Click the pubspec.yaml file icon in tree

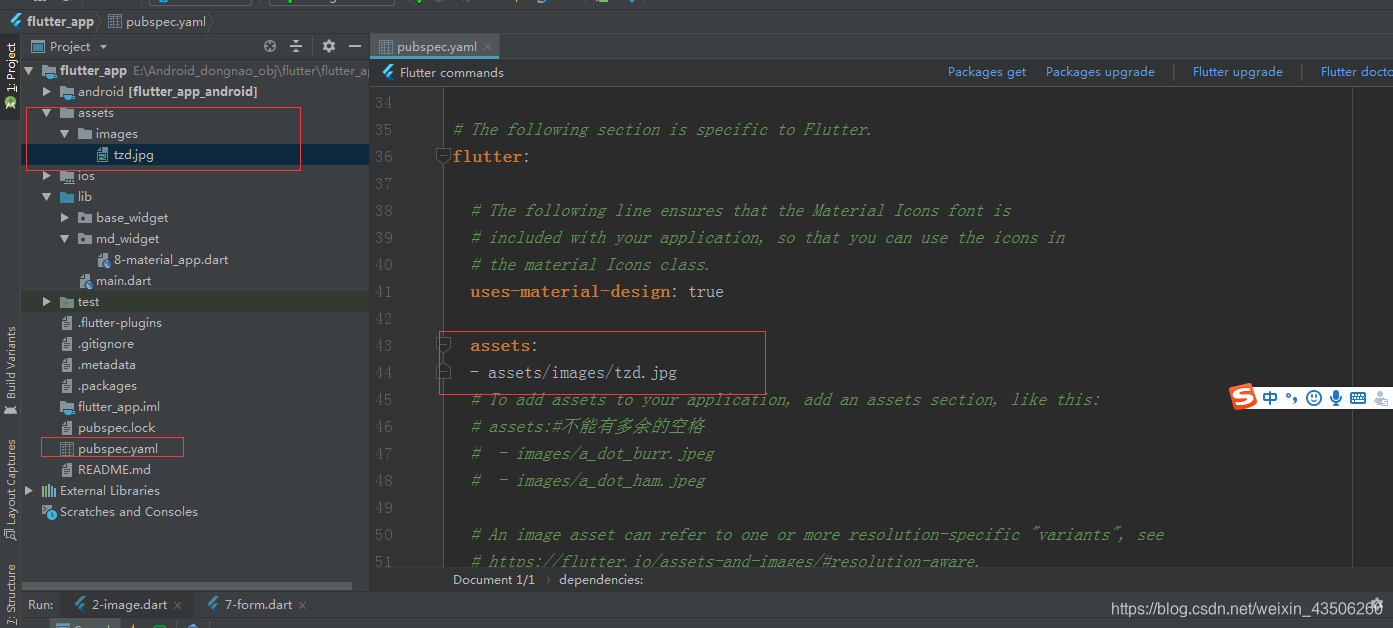point(67,449)
